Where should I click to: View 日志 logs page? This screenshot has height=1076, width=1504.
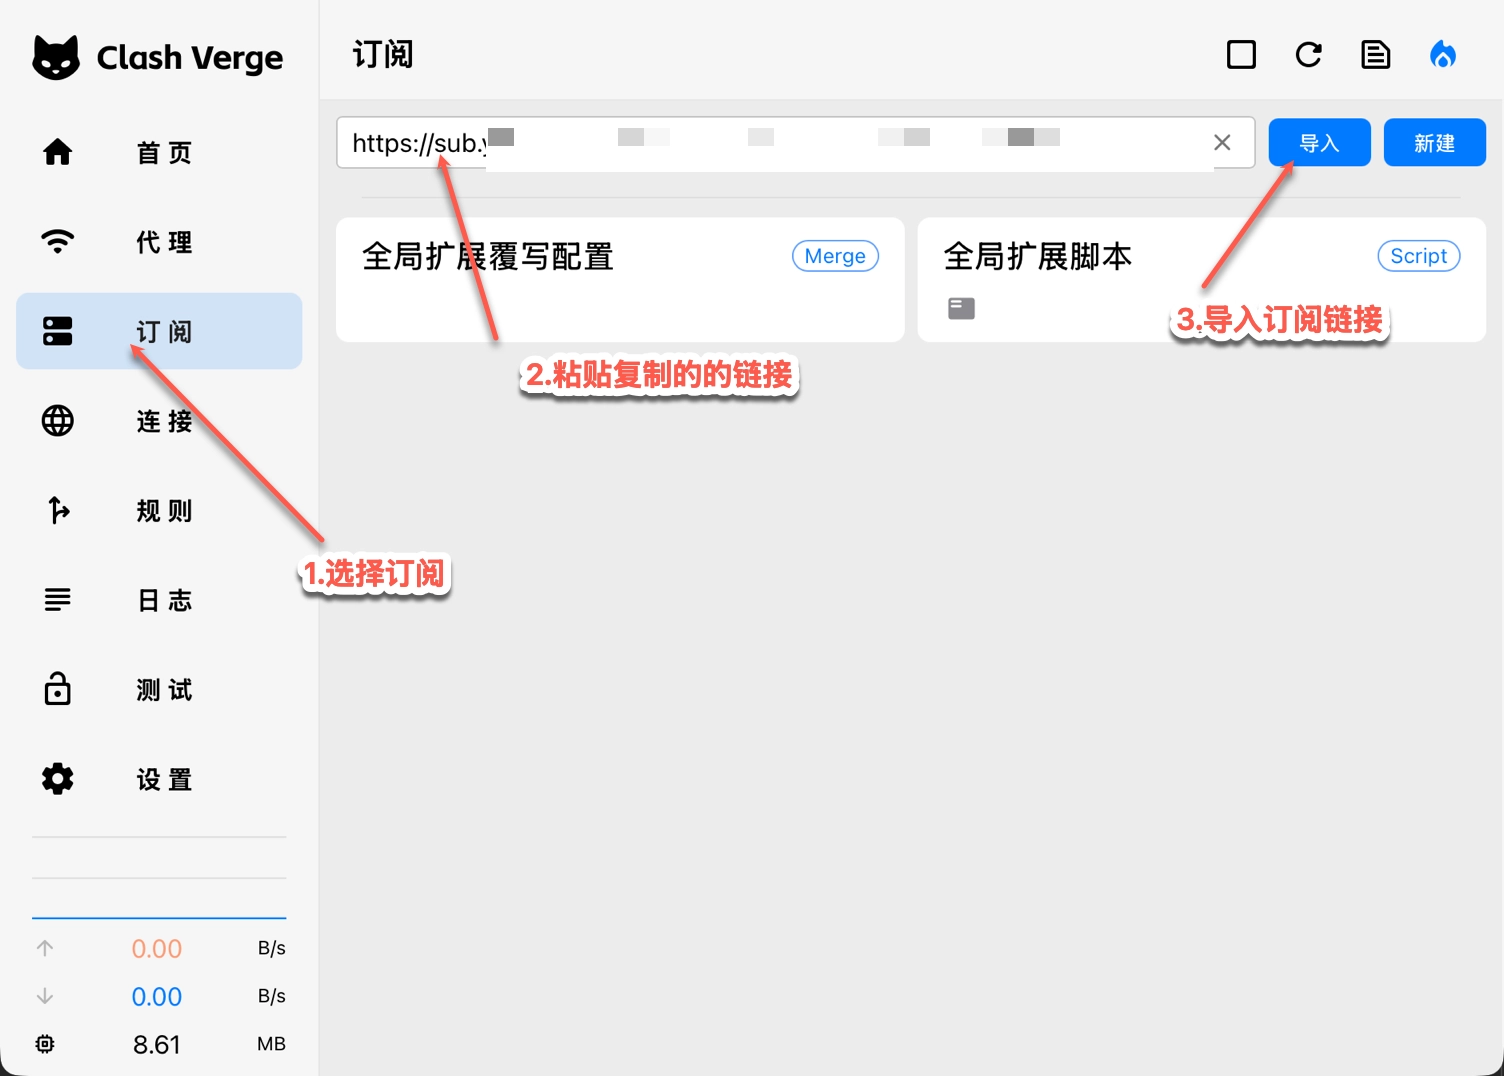[159, 600]
